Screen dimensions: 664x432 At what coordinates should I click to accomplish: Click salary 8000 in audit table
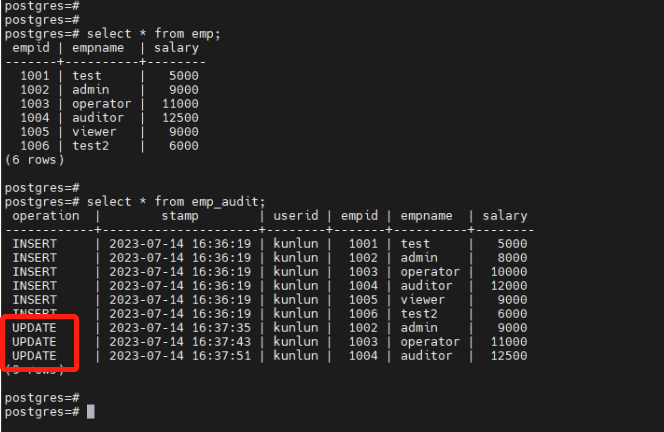coord(511,257)
